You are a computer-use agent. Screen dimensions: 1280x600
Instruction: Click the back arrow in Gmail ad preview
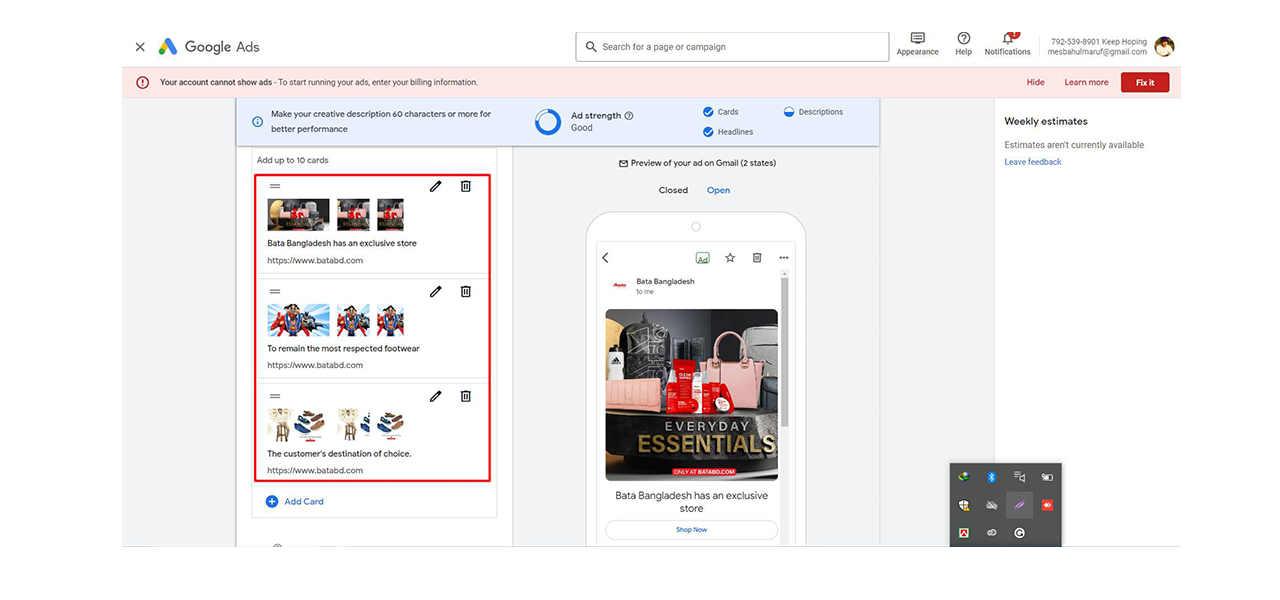pos(605,258)
